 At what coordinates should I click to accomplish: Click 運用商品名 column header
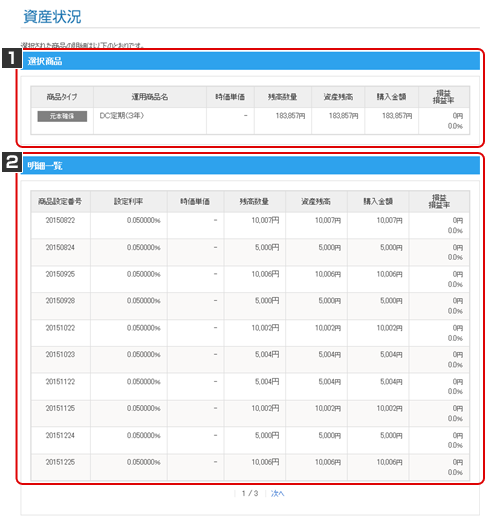coord(150,97)
